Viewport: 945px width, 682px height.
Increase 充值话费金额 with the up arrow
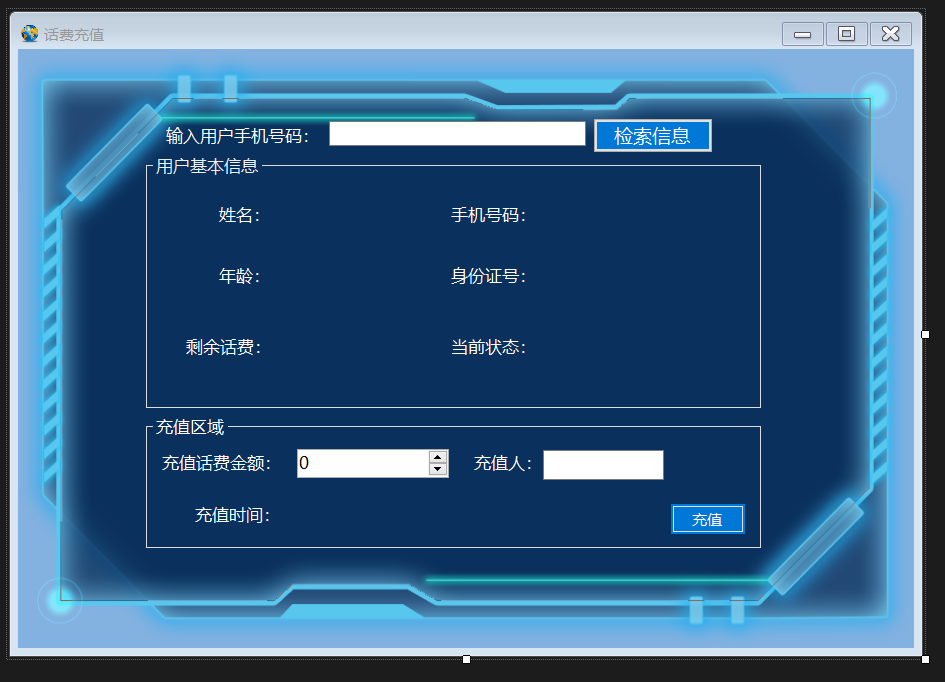(438, 457)
